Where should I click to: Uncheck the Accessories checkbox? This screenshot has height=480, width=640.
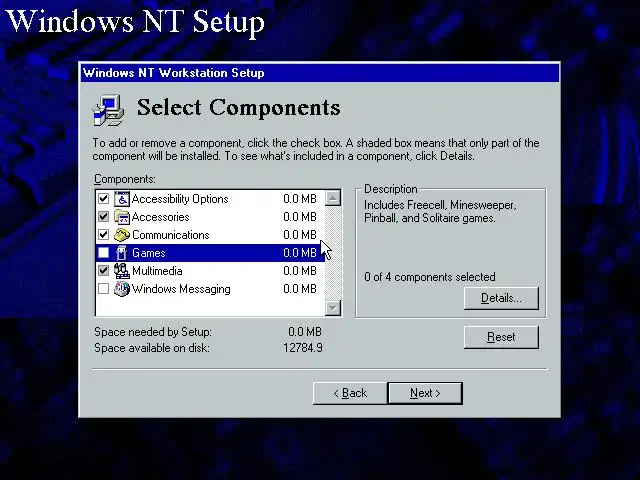pos(104,217)
